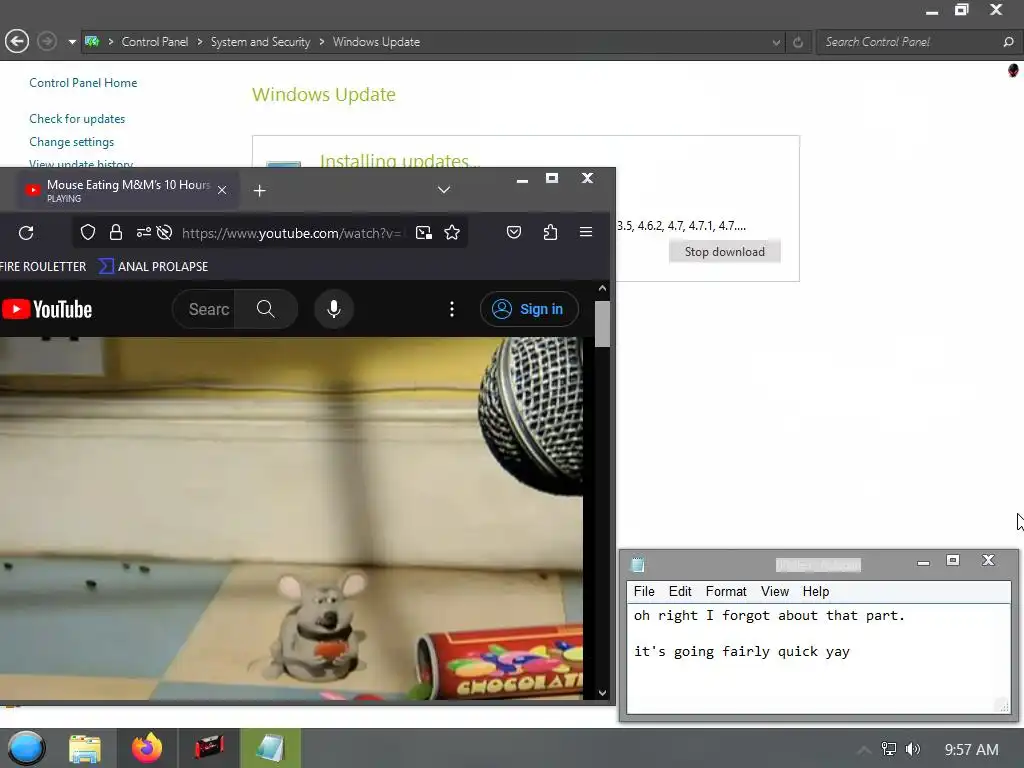Screen dimensions: 1024x768
Task: Bookmark this page with the star icon
Action: coord(452,232)
